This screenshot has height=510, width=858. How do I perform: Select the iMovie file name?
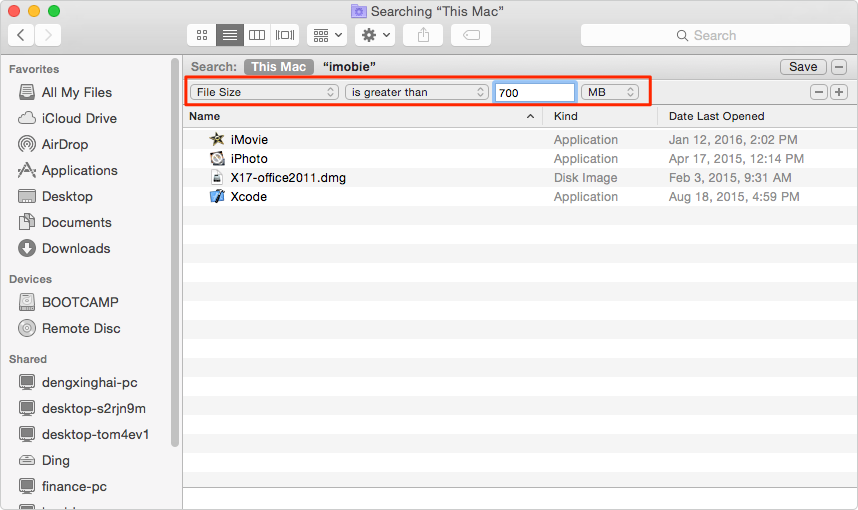tap(249, 140)
